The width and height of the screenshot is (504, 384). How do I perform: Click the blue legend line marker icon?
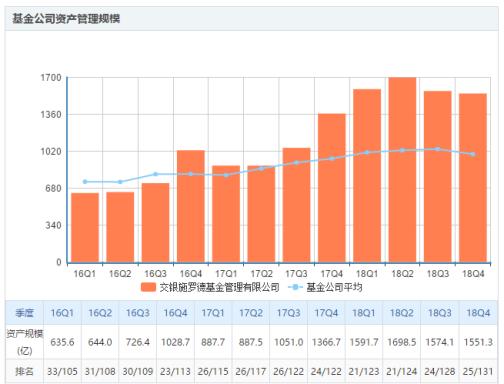295,287
